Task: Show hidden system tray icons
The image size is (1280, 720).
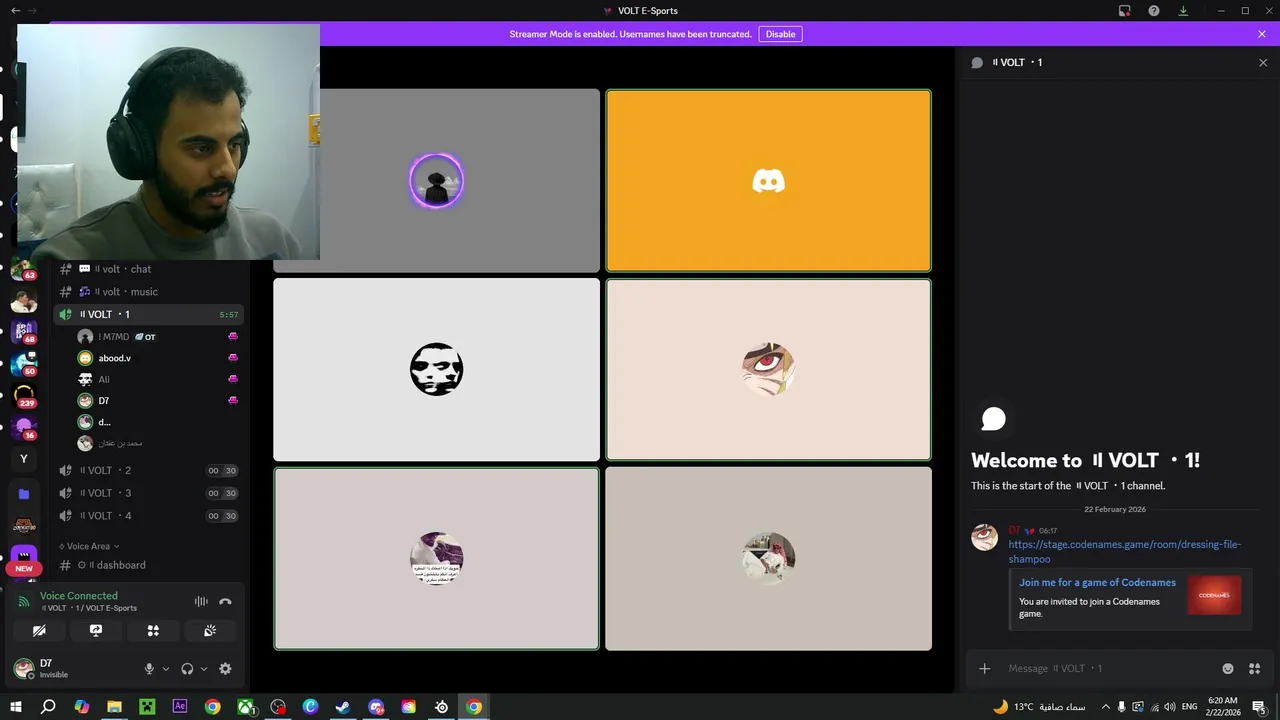Action: pyautogui.click(x=1105, y=707)
